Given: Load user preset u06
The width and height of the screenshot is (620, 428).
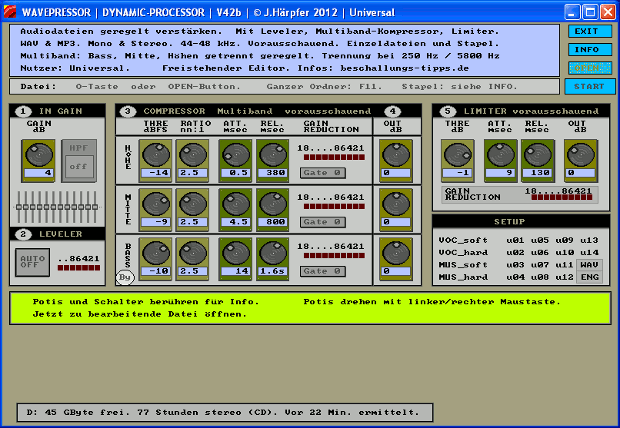Looking at the screenshot, I should point(540,252).
